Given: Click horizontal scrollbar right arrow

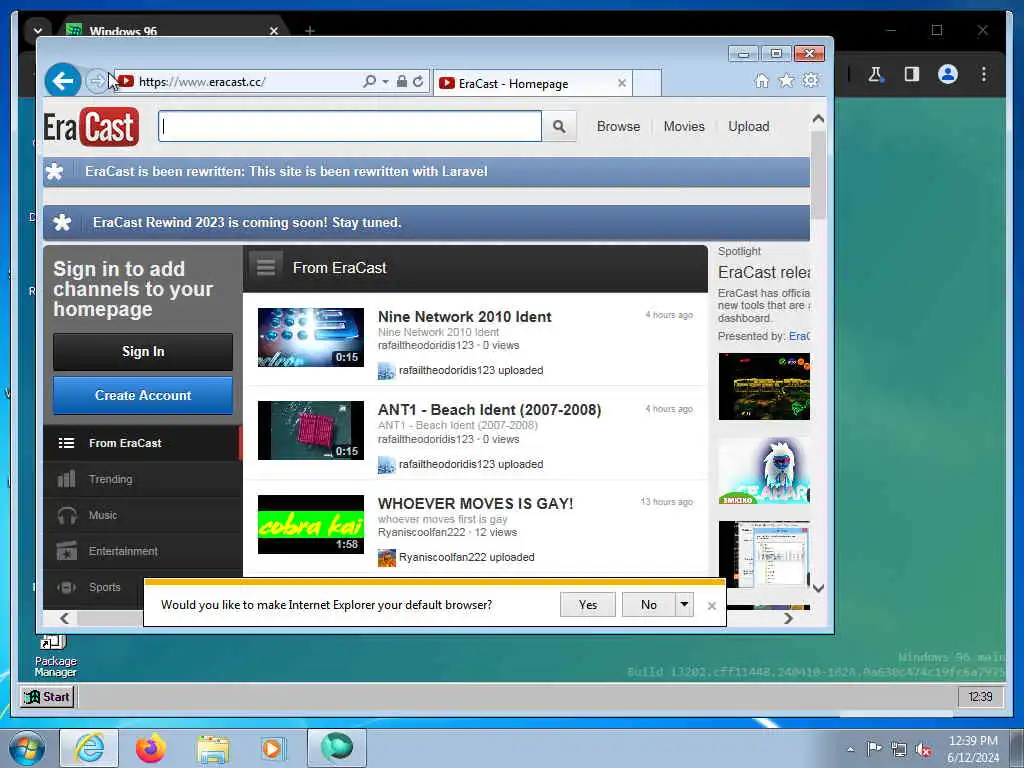Looking at the screenshot, I should 788,618.
